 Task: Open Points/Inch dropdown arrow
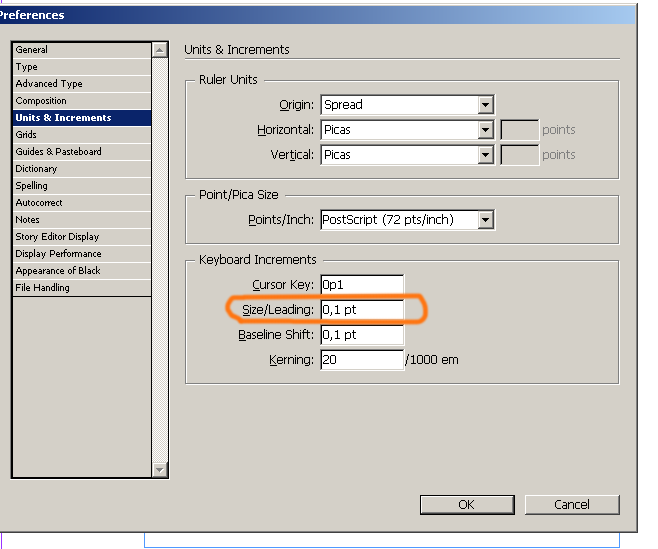coord(485,220)
